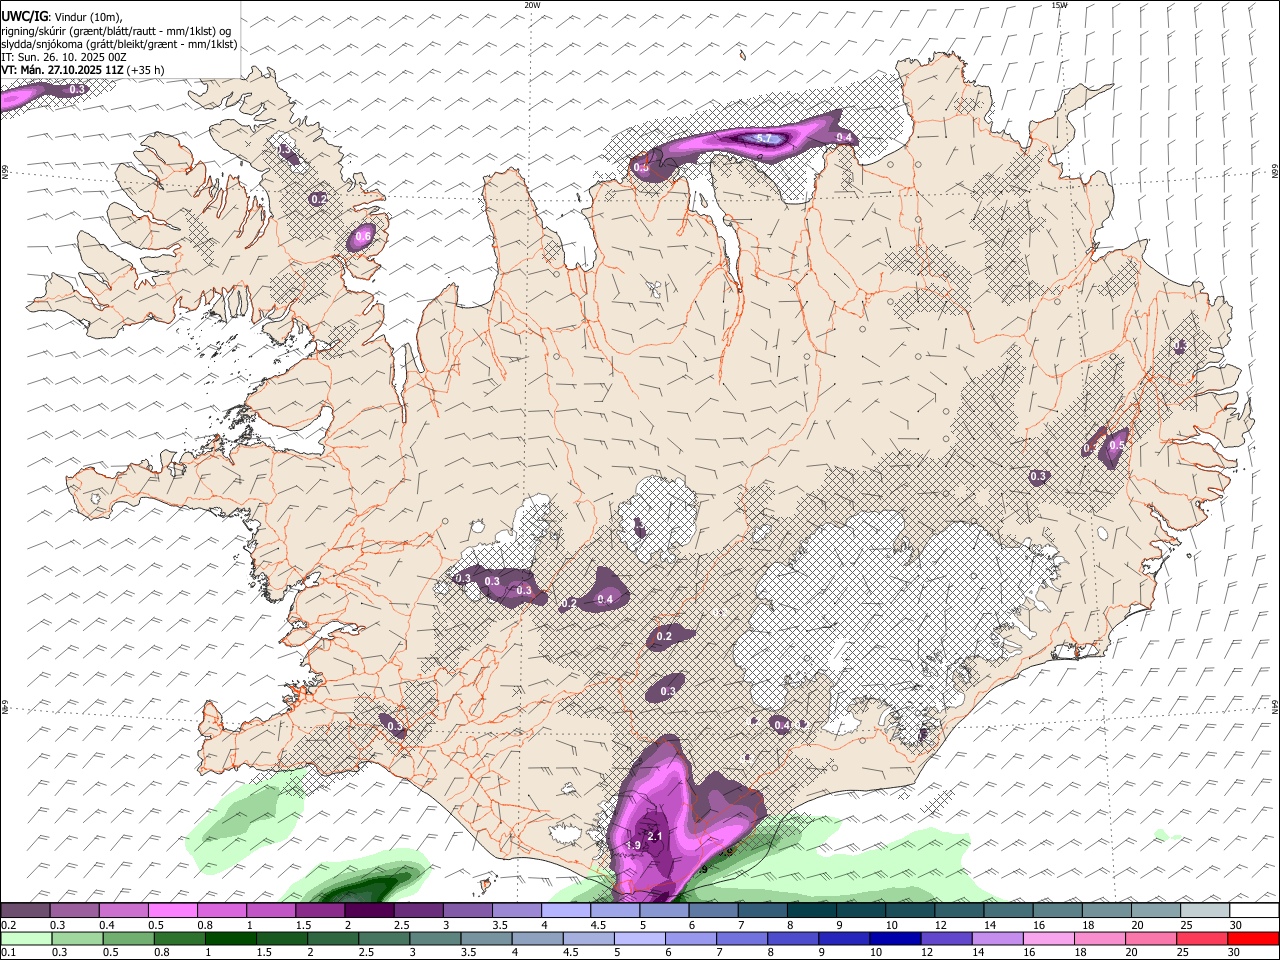Select the light lavender swatch at 4 in the upper legend
Image resolution: width=1280 pixels, height=960 pixels.
click(x=566, y=911)
